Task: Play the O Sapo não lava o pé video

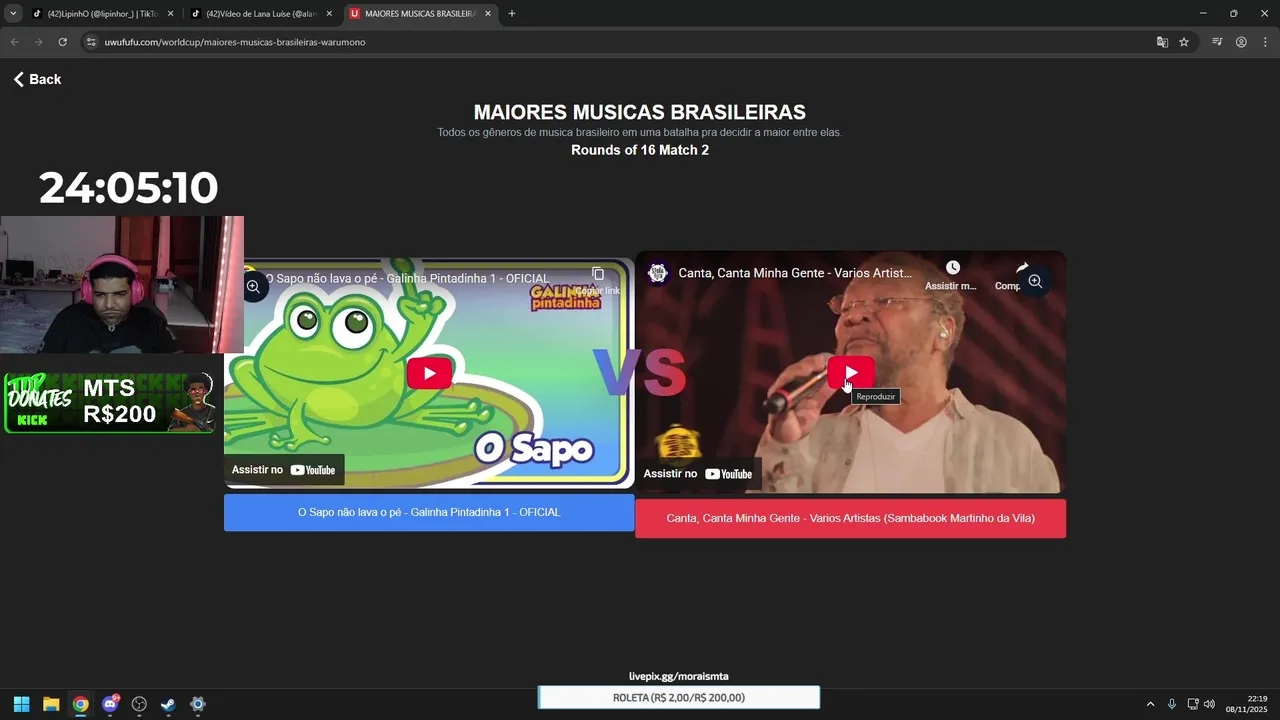Action: point(429,373)
